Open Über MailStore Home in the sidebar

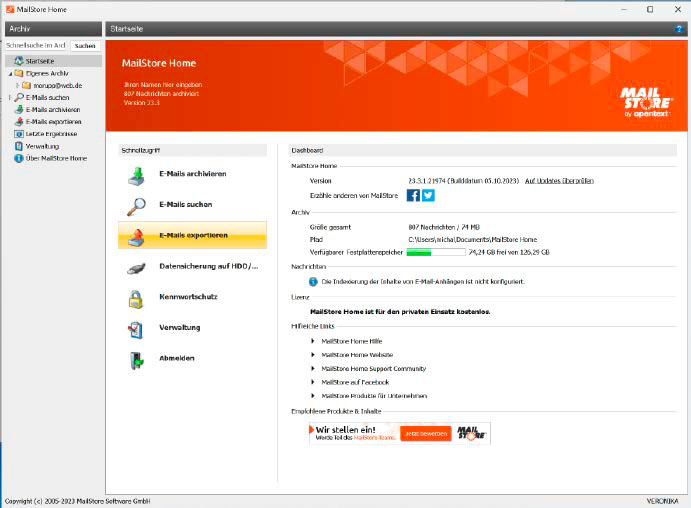pyautogui.click(x=56, y=158)
